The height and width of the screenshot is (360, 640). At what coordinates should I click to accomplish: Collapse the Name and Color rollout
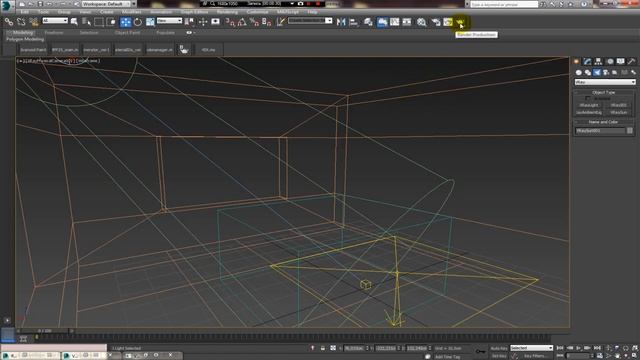pos(604,122)
